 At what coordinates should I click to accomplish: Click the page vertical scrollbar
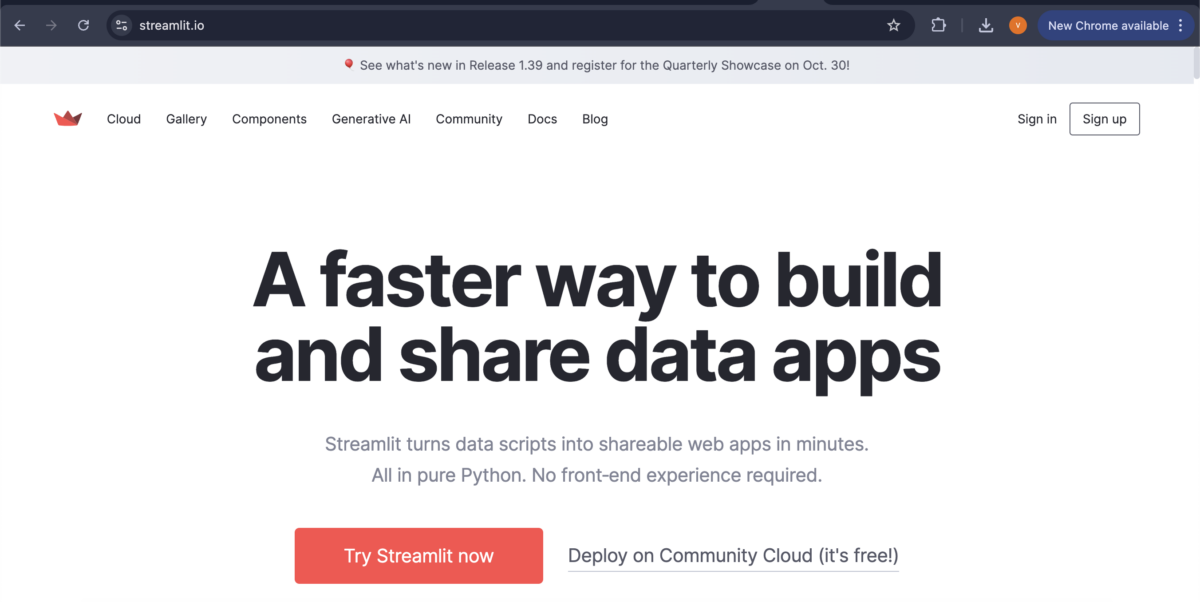click(1195, 66)
